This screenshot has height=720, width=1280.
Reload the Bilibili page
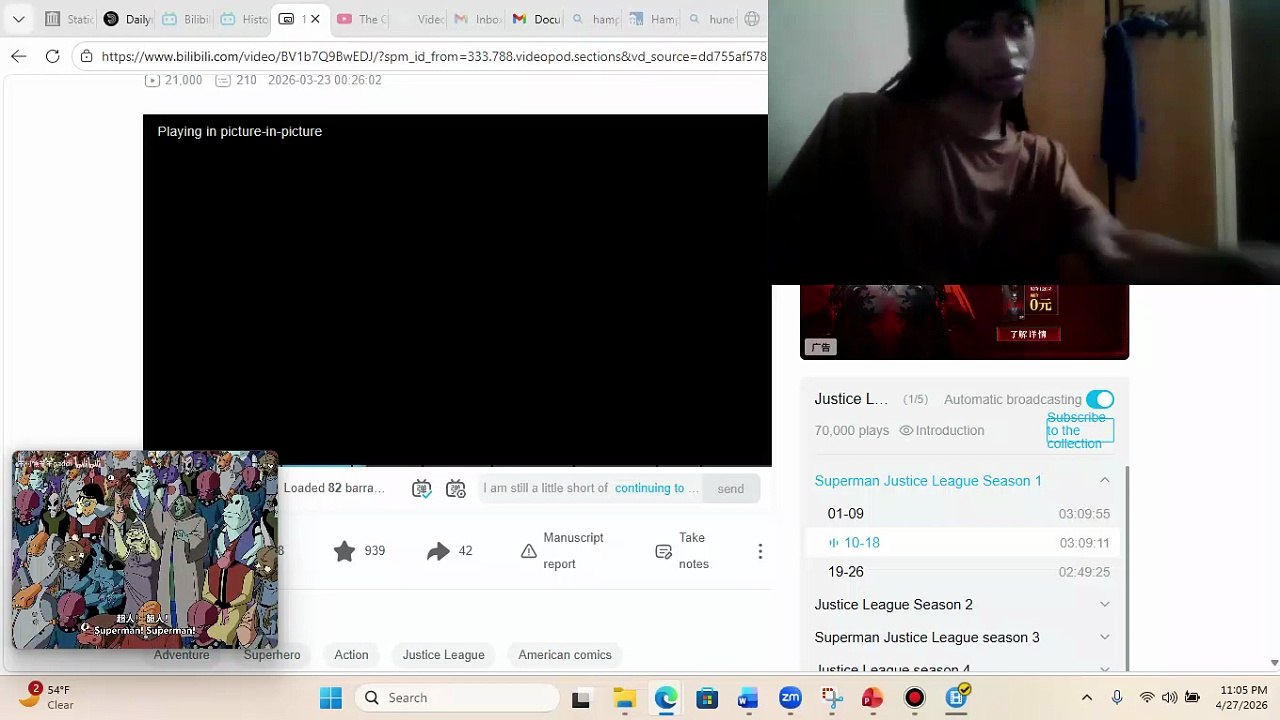53,56
